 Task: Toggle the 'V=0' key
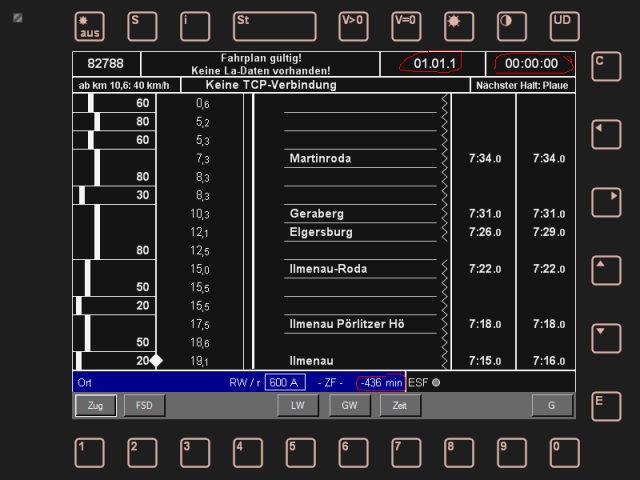(x=406, y=25)
